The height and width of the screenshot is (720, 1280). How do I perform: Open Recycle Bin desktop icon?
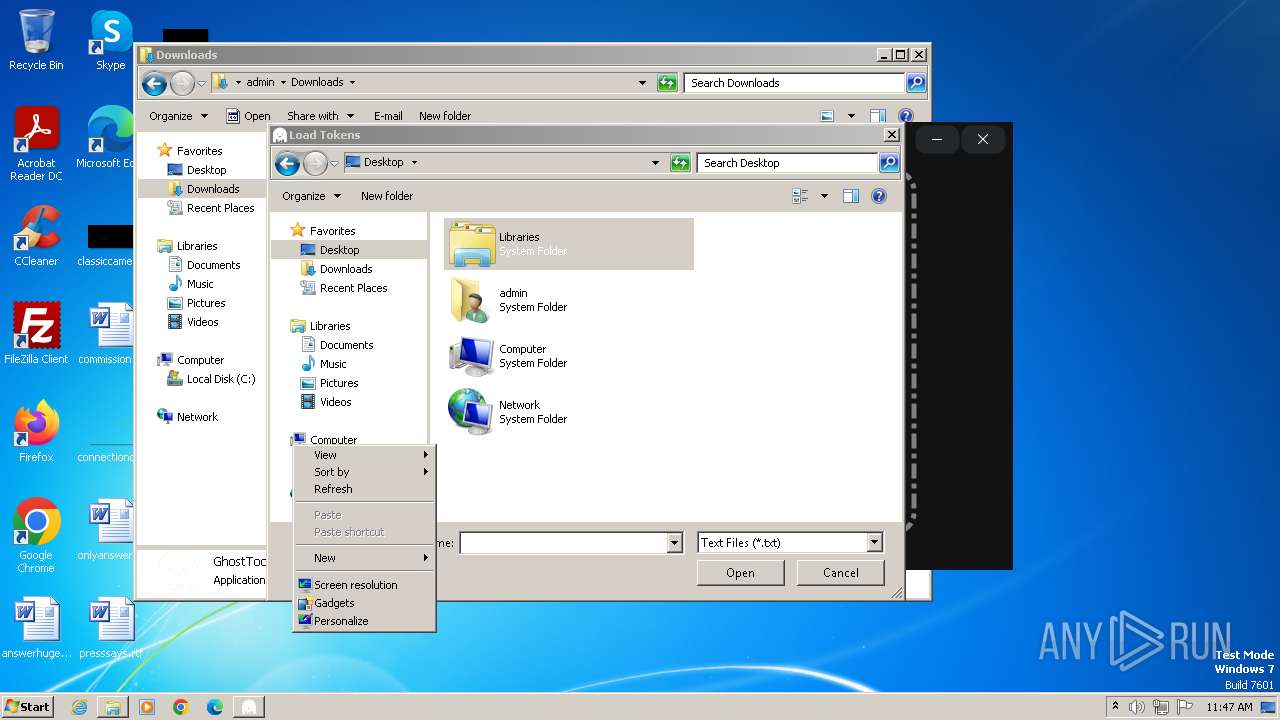click(x=36, y=40)
